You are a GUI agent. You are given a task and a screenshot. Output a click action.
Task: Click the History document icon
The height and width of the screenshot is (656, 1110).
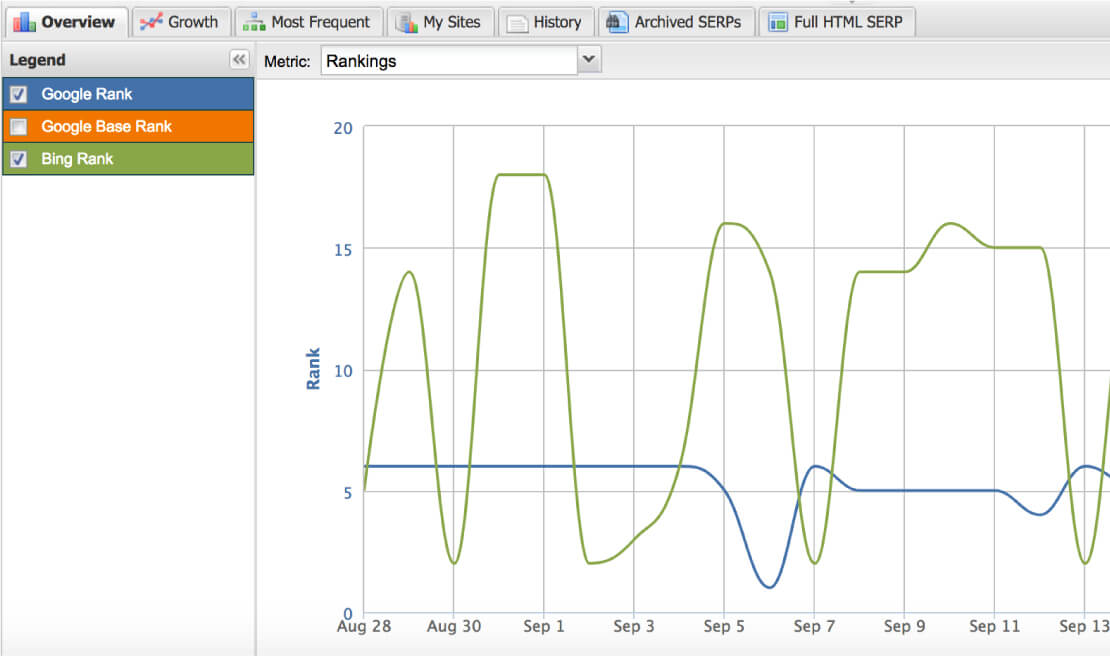pos(517,22)
